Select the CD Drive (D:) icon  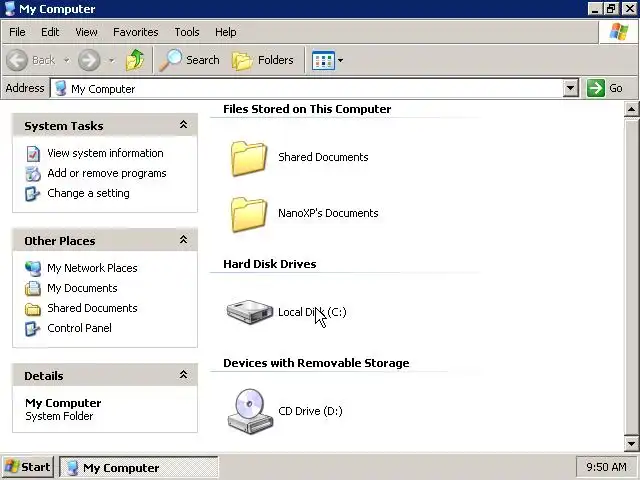[x=249, y=411]
